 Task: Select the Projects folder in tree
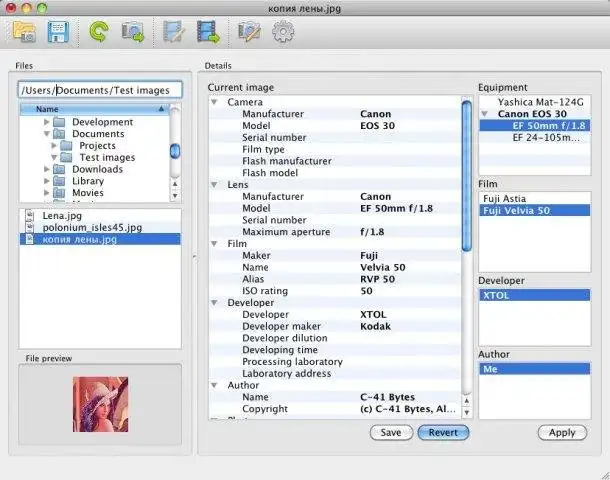click(x=98, y=145)
